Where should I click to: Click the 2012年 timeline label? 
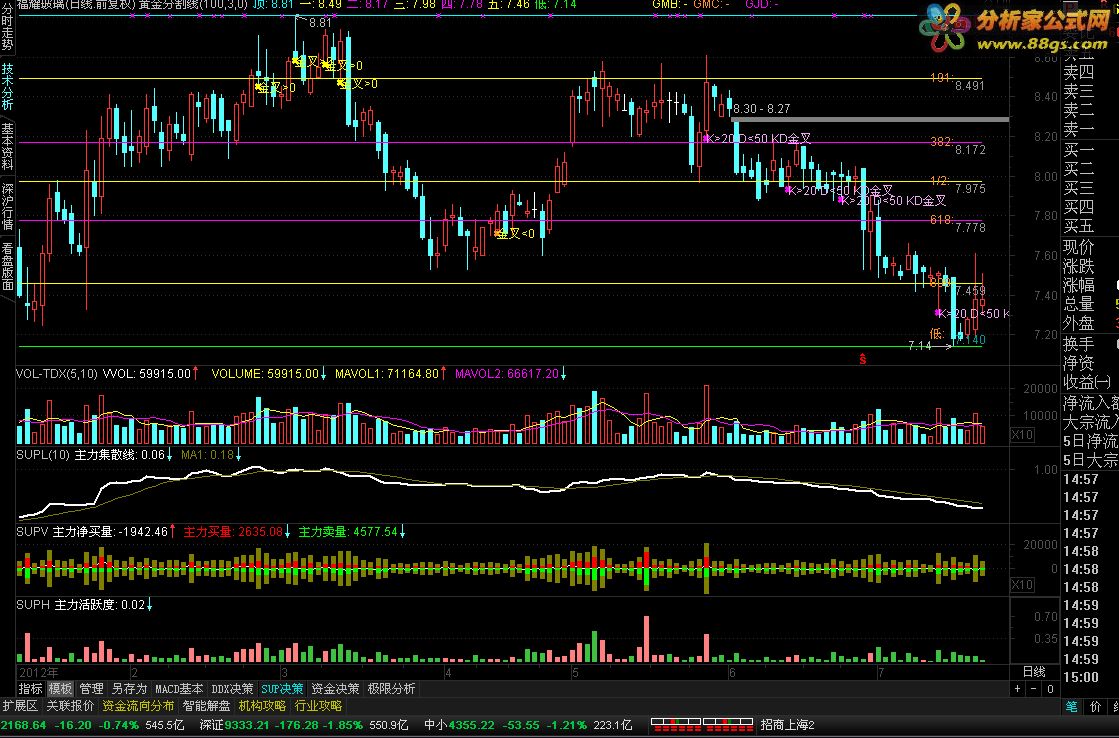tap(39, 672)
